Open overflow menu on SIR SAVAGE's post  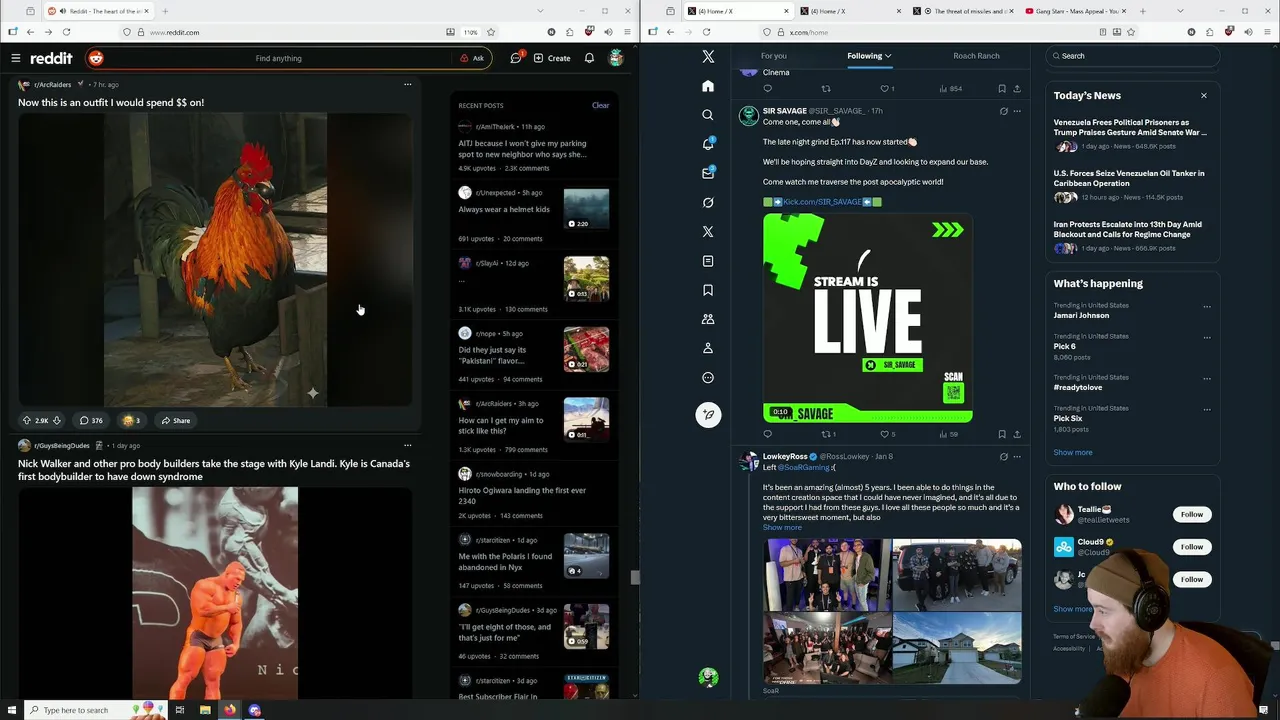(1017, 111)
